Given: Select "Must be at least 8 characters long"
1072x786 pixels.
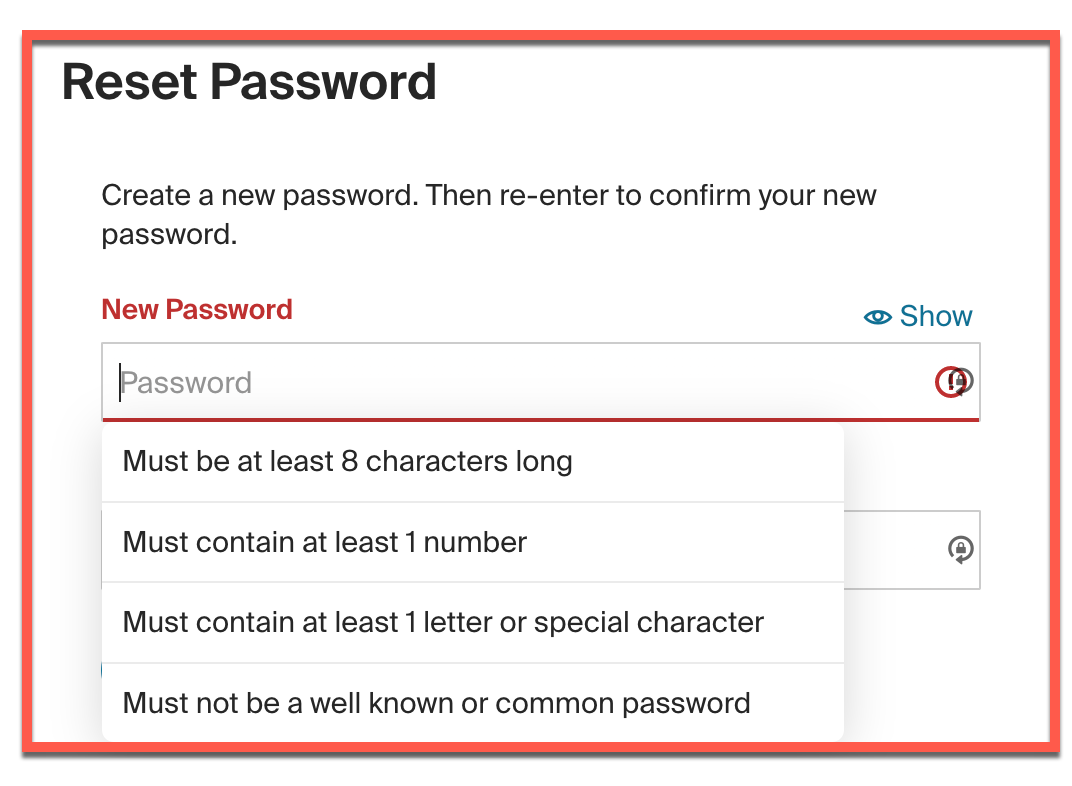Looking at the screenshot, I should (347, 461).
